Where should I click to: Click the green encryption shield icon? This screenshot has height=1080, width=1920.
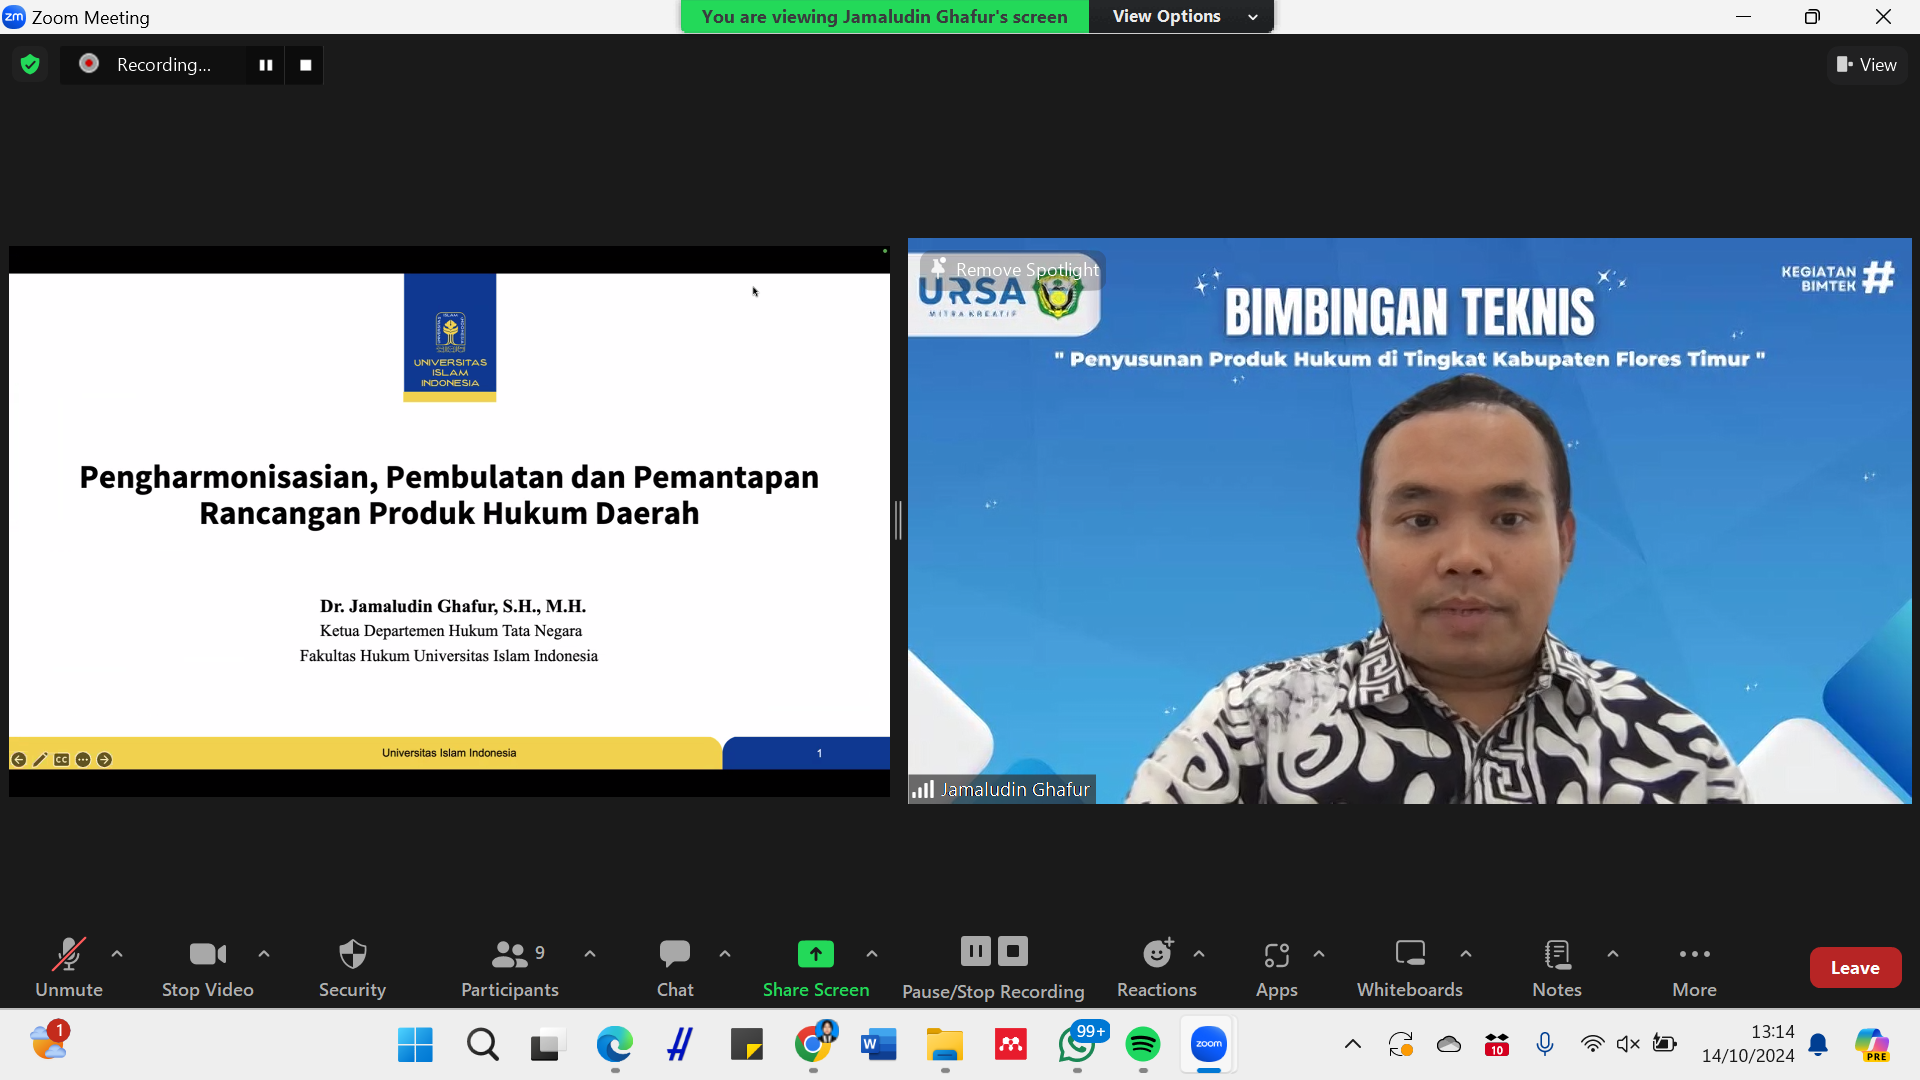click(x=30, y=65)
